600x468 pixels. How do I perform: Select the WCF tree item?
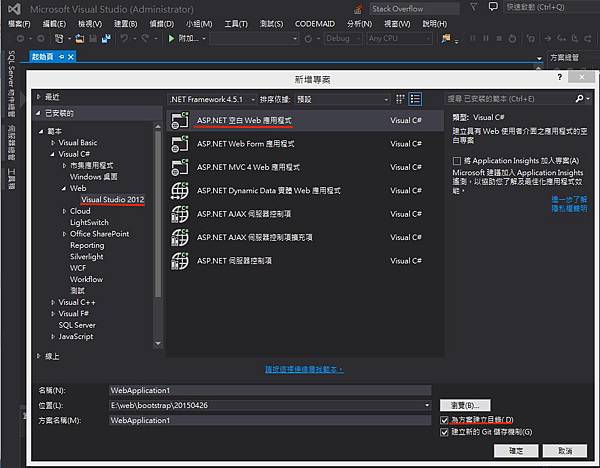click(x=78, y=268)
